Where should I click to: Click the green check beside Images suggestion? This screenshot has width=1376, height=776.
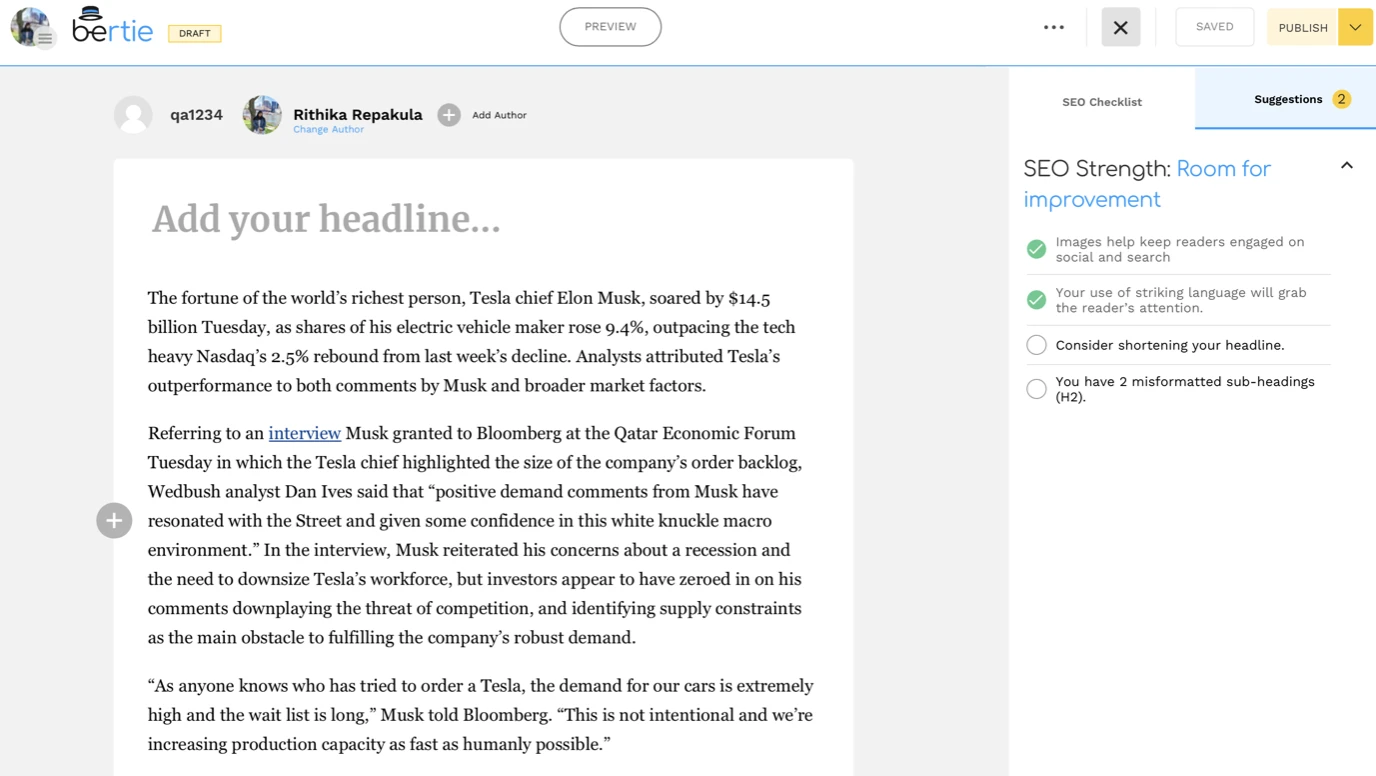tap(1036, 249)
